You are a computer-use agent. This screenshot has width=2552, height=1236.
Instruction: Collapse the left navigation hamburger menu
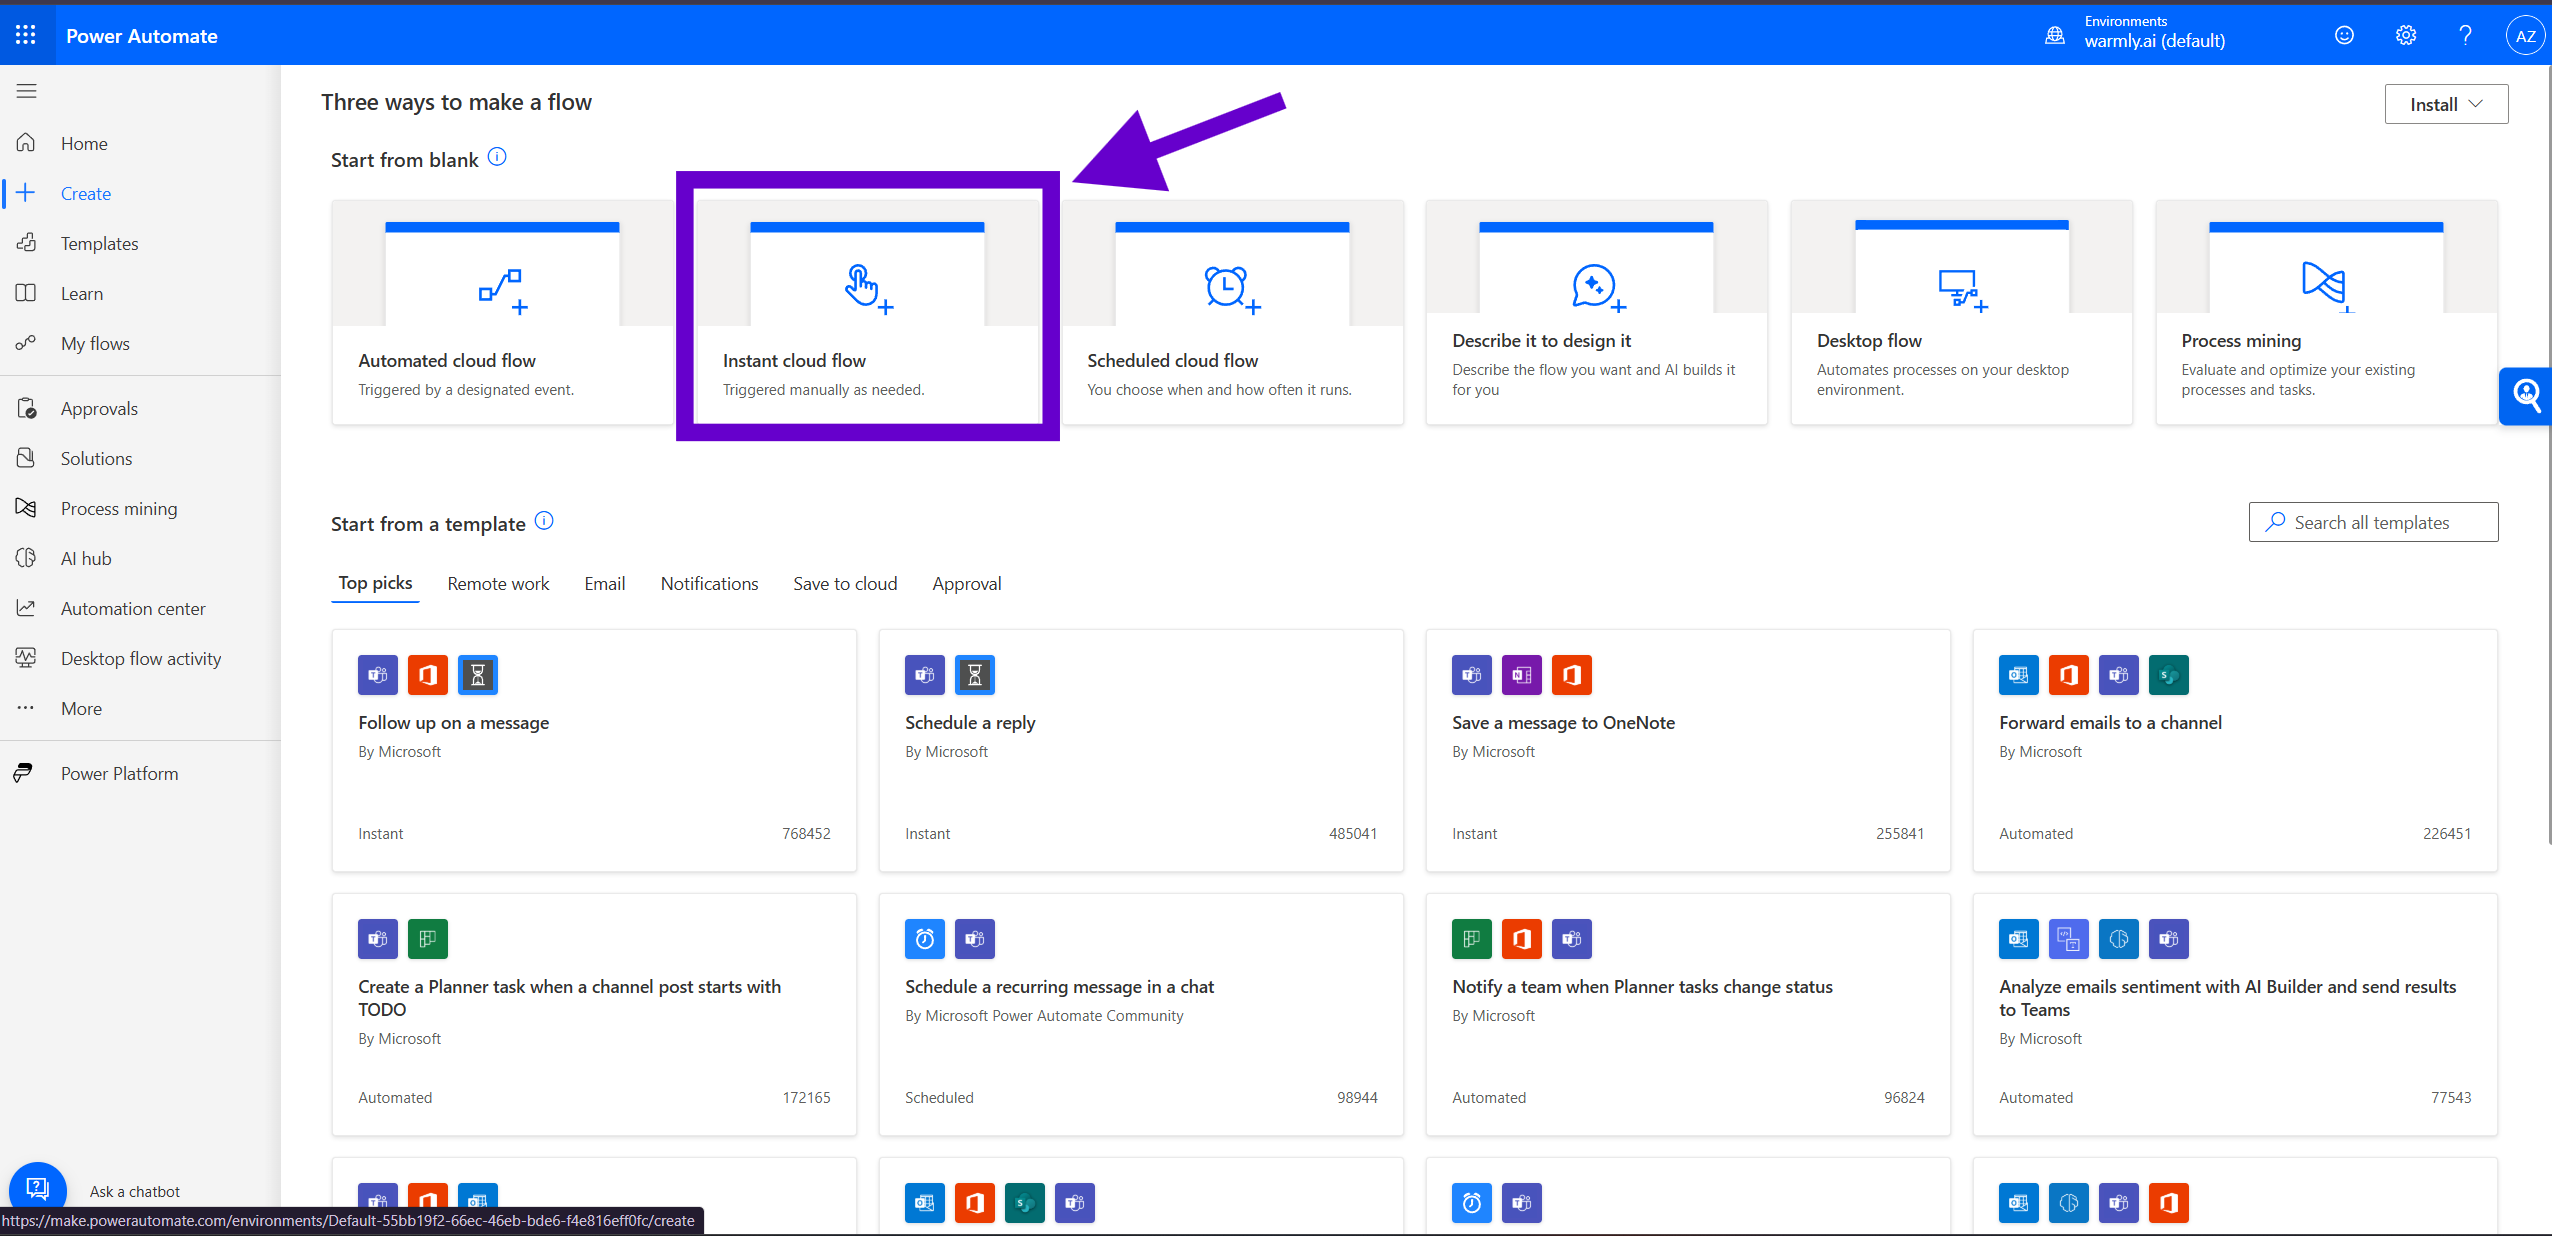[x=27, y=91]
